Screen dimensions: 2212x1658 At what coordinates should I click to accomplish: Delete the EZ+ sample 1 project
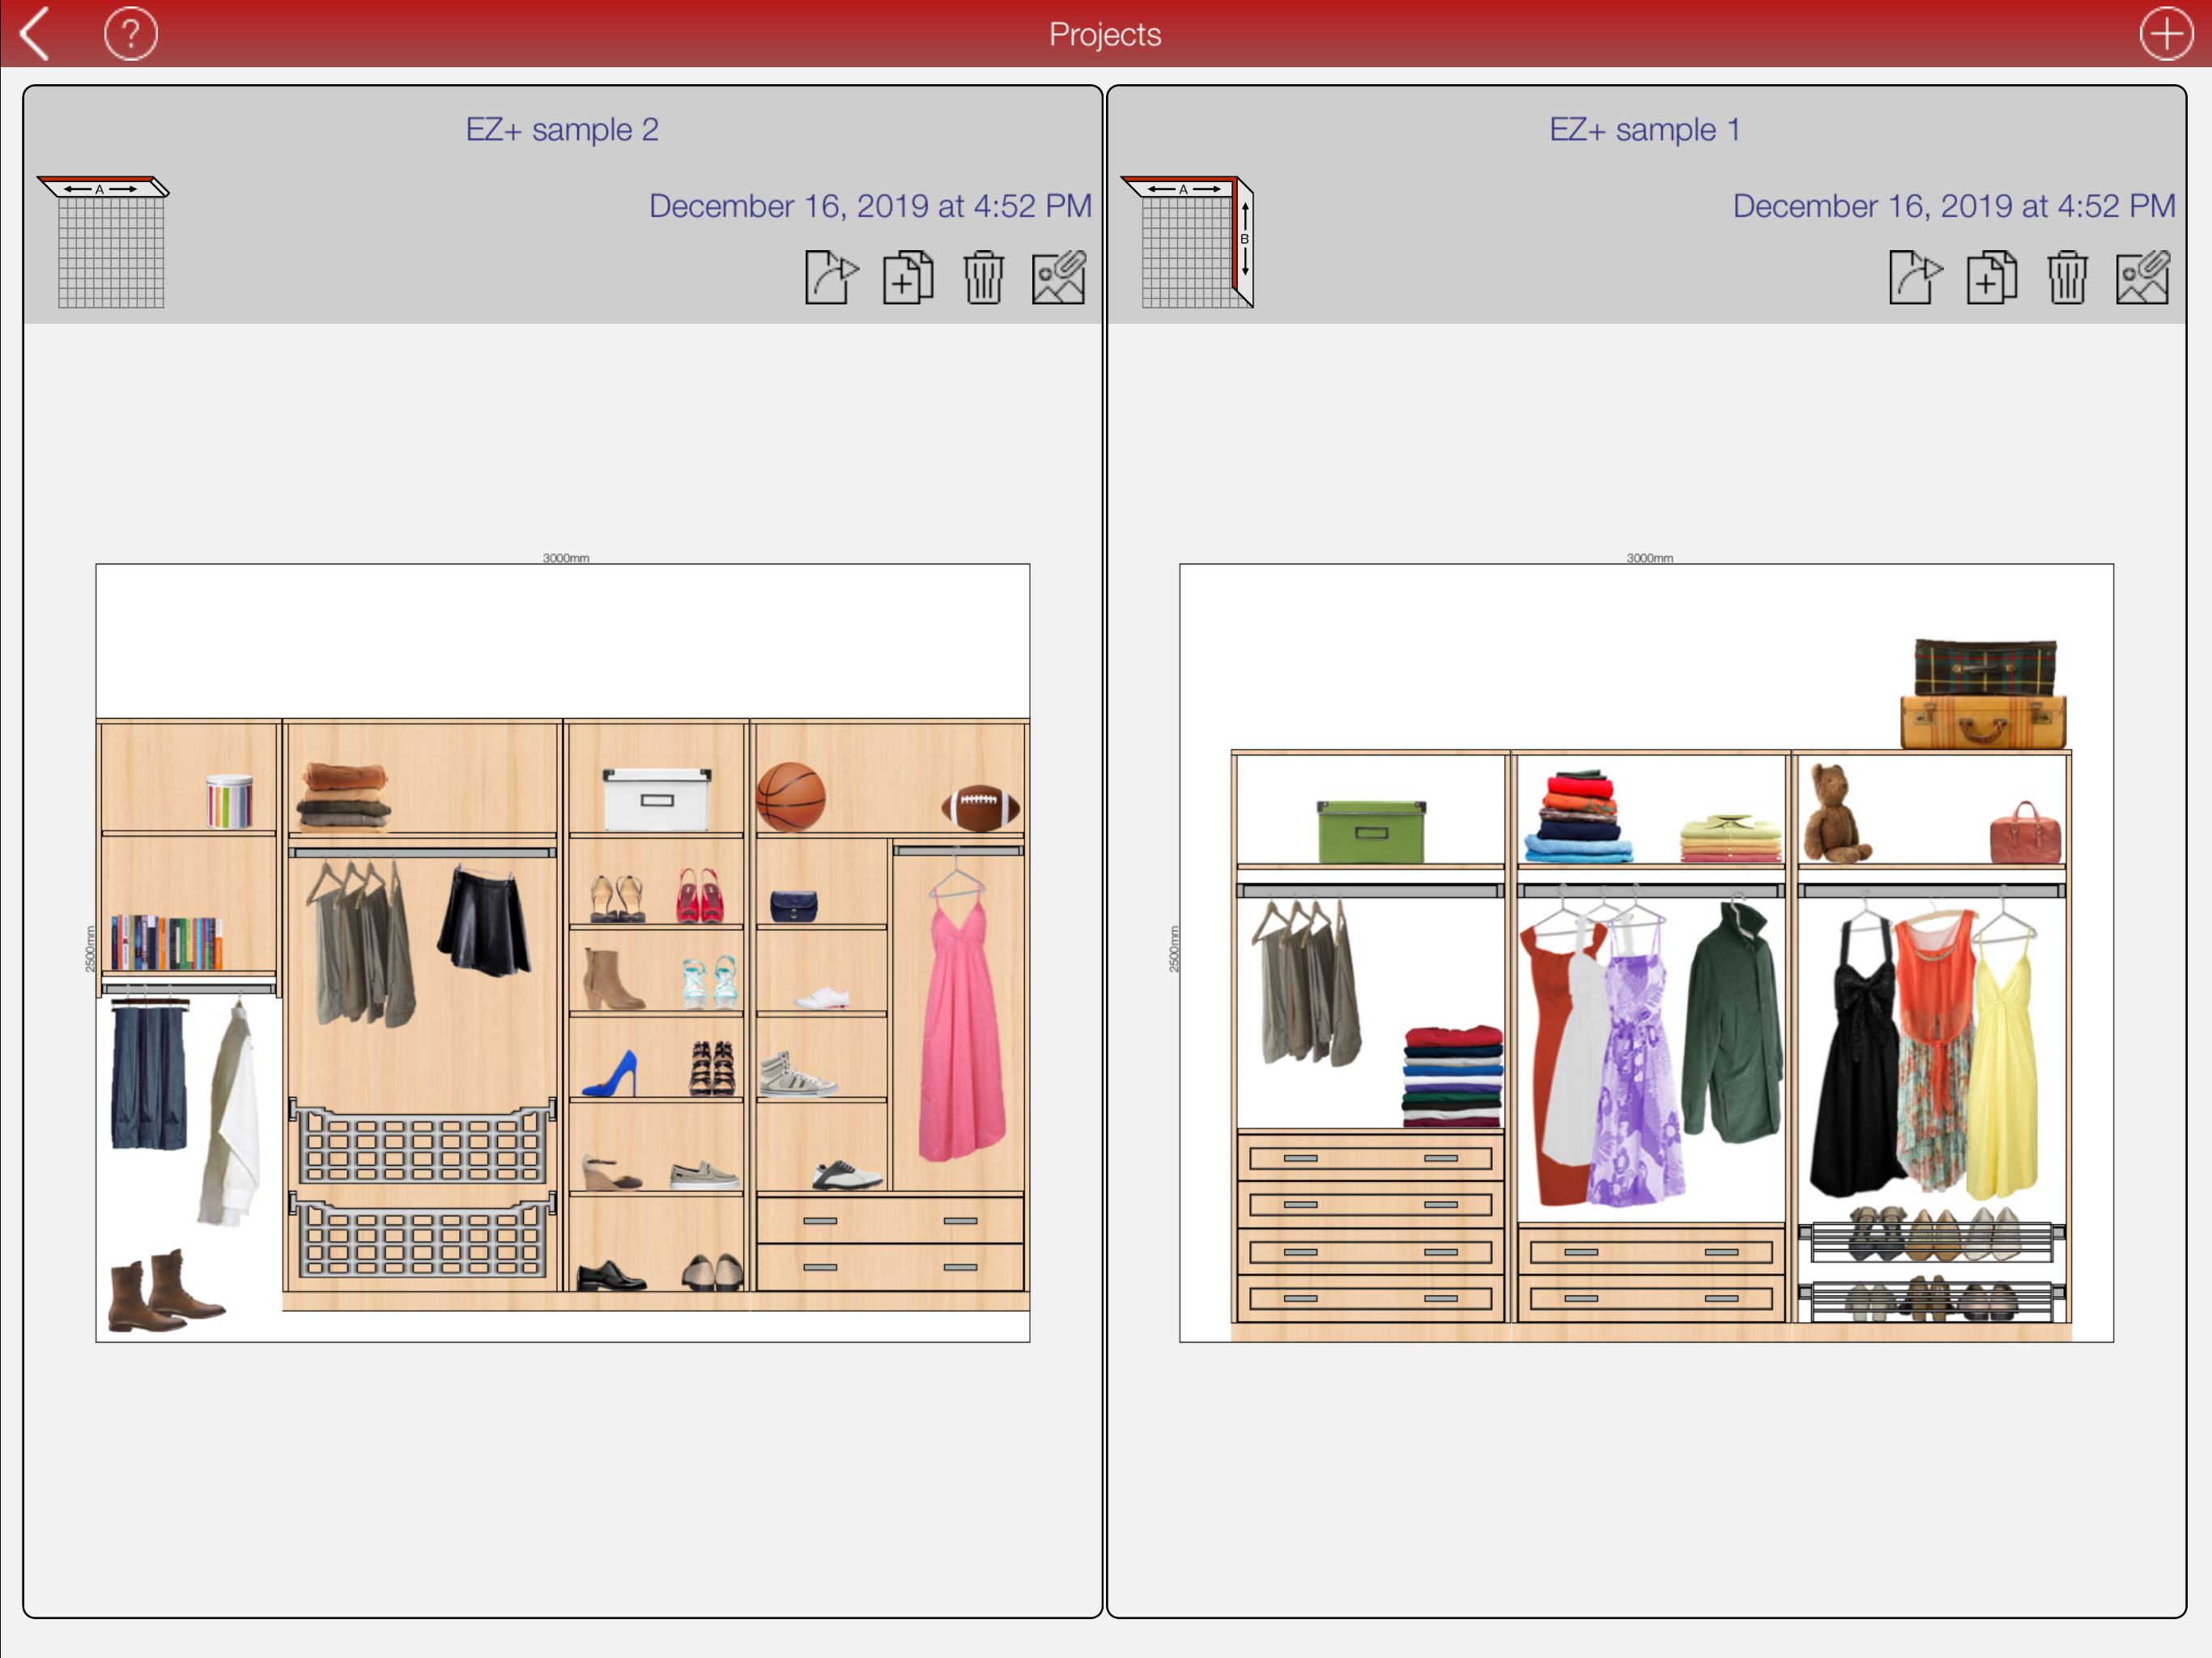pyautogui.click(x=2067, y=277)
